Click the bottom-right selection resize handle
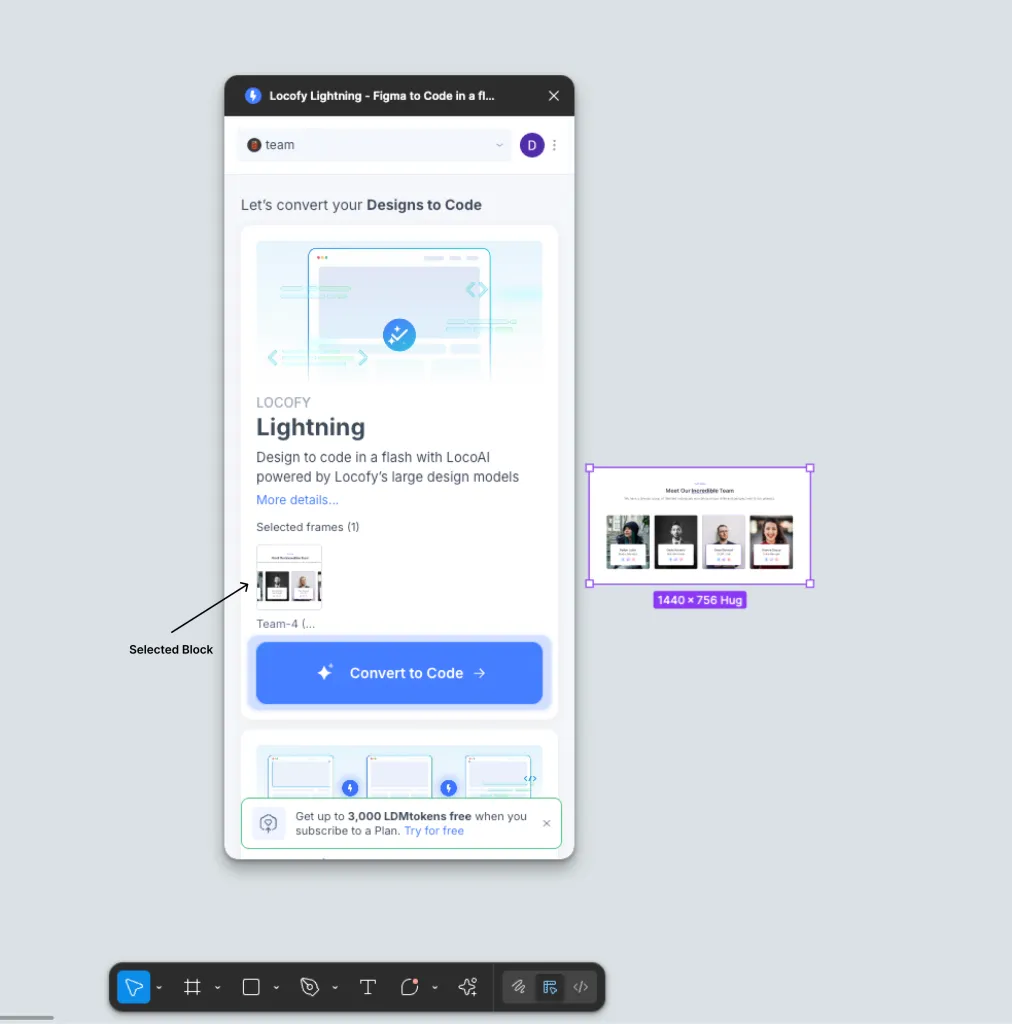Screen dimensions: 1012x1024 coord(810,584)
